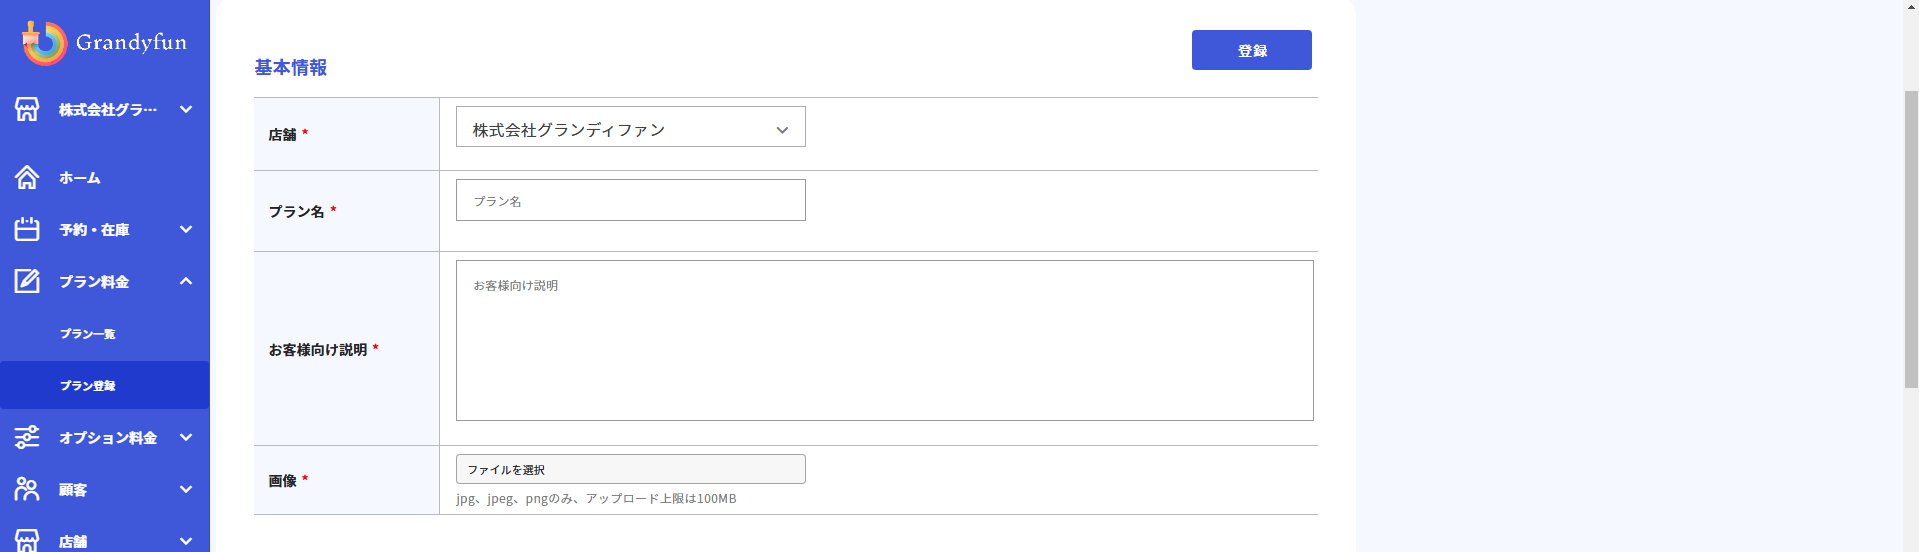
Task: Expand the 予約・在庫 menu chevron
Action: [x=186, y=229]
